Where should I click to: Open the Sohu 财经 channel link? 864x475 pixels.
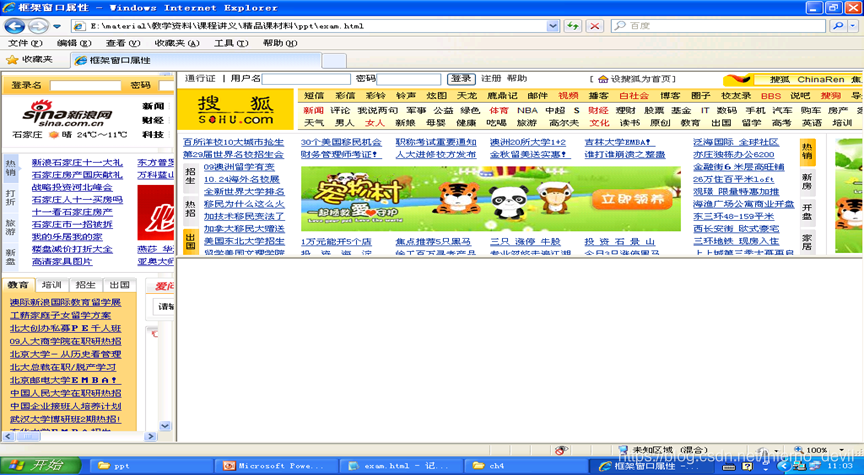tap(598, 110)
